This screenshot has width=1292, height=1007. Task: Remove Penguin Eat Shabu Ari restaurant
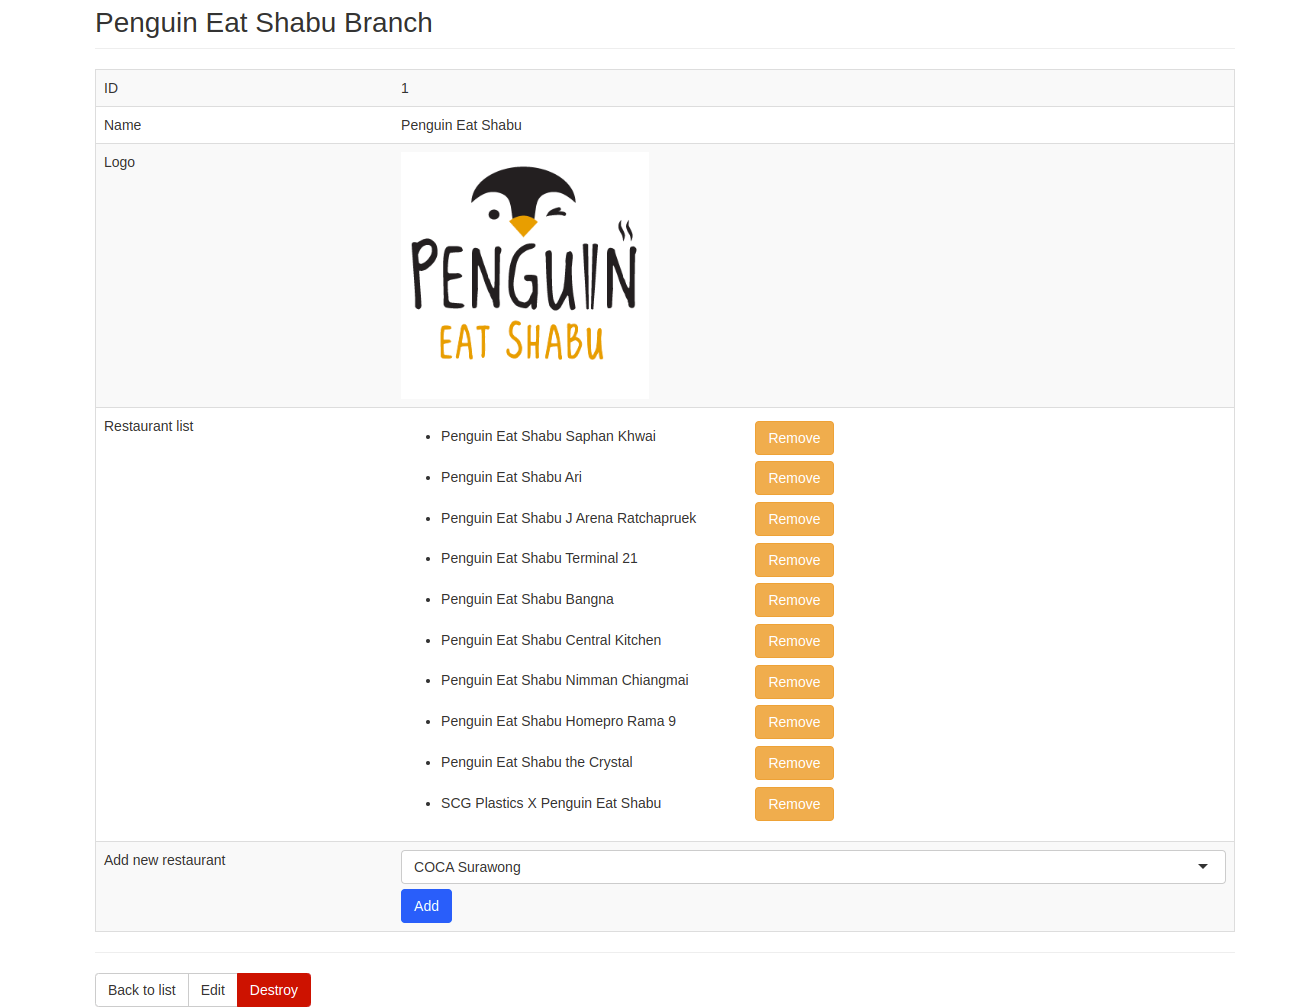tap(793, 478)
